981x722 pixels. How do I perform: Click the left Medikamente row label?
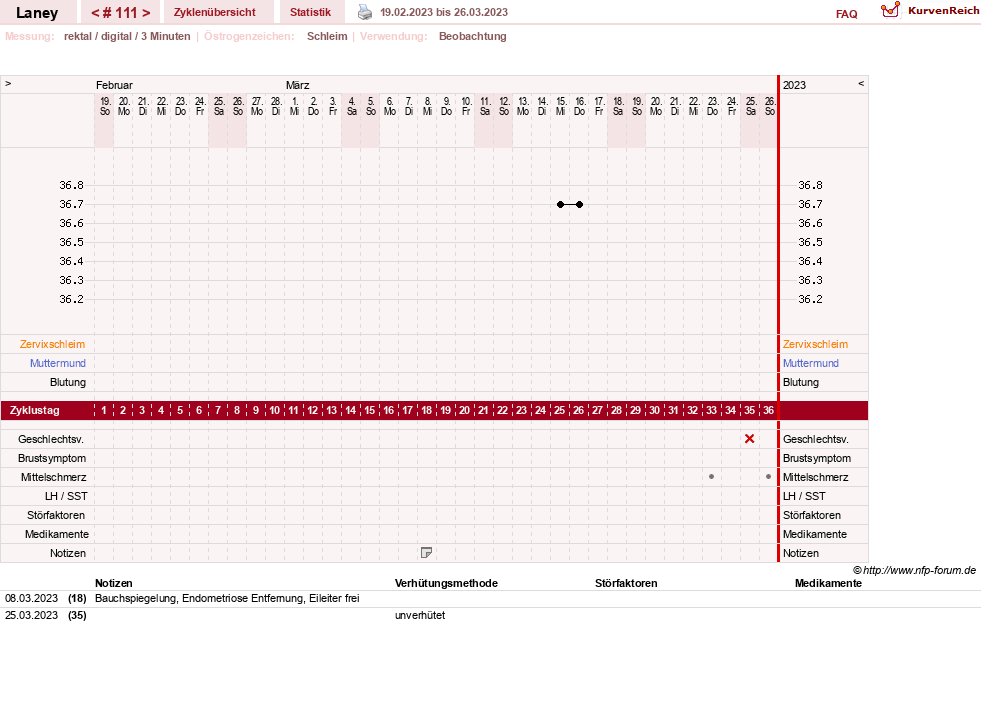click(x=57, y=534)
